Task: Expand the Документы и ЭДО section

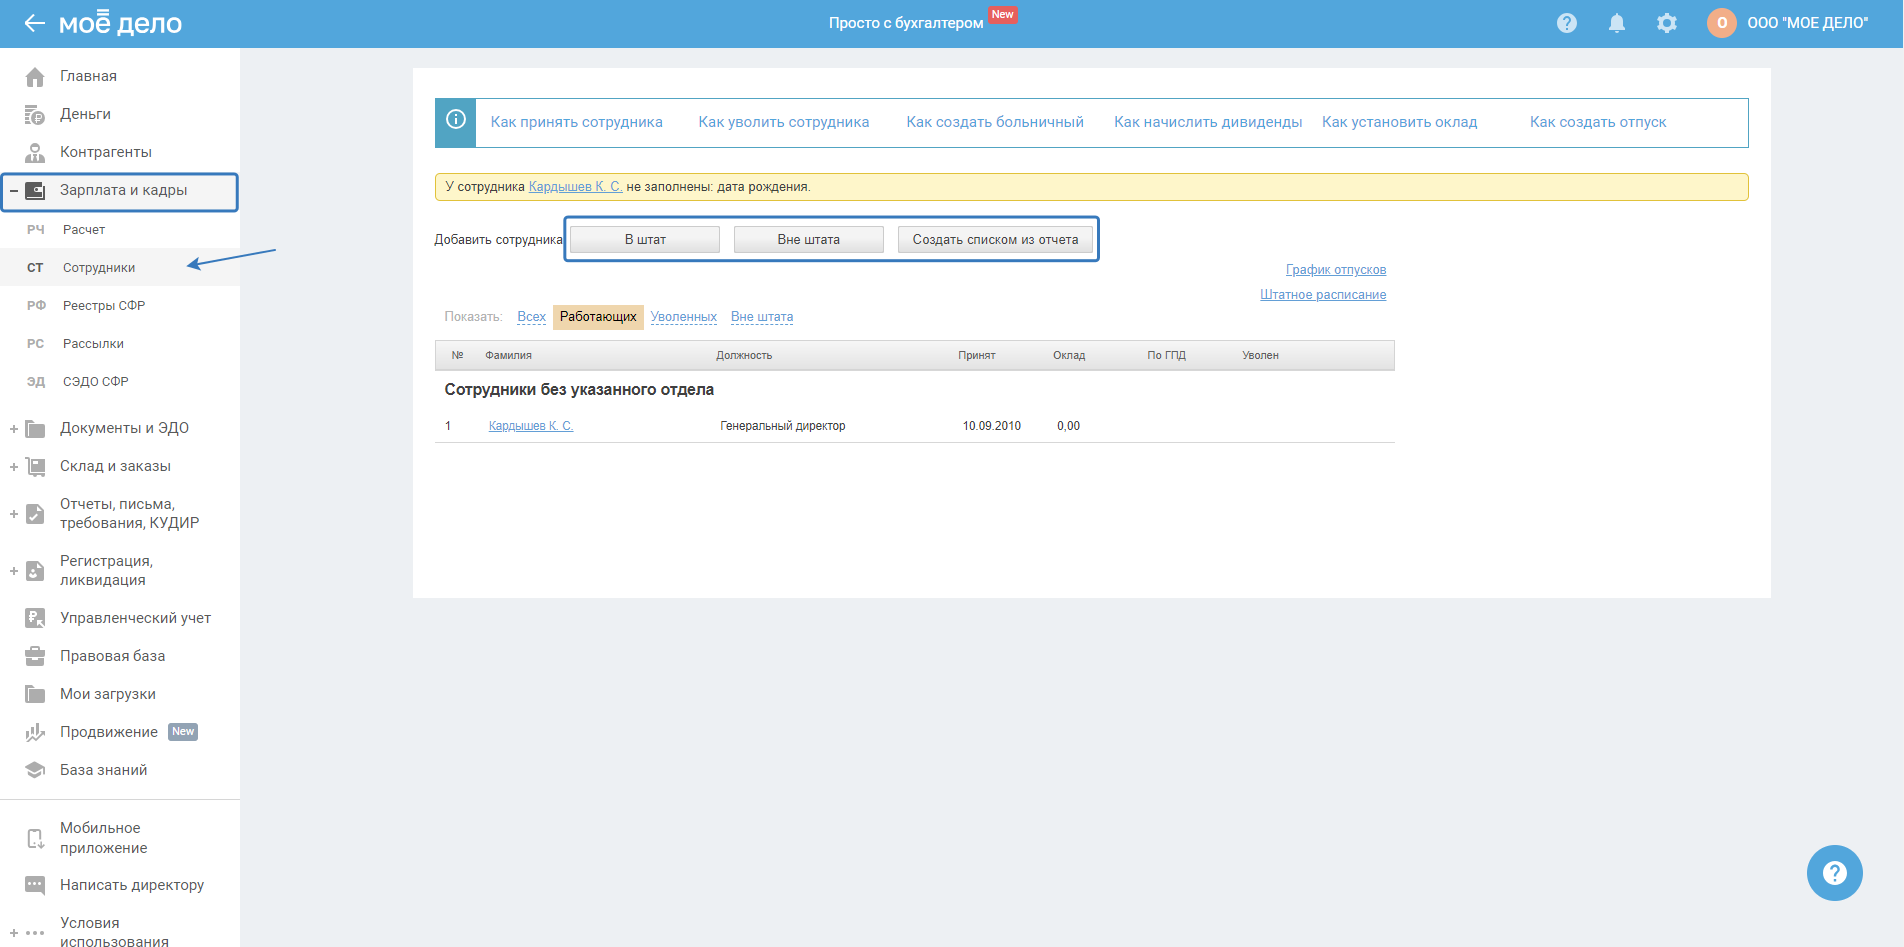Action: click(x=14, y=429)
